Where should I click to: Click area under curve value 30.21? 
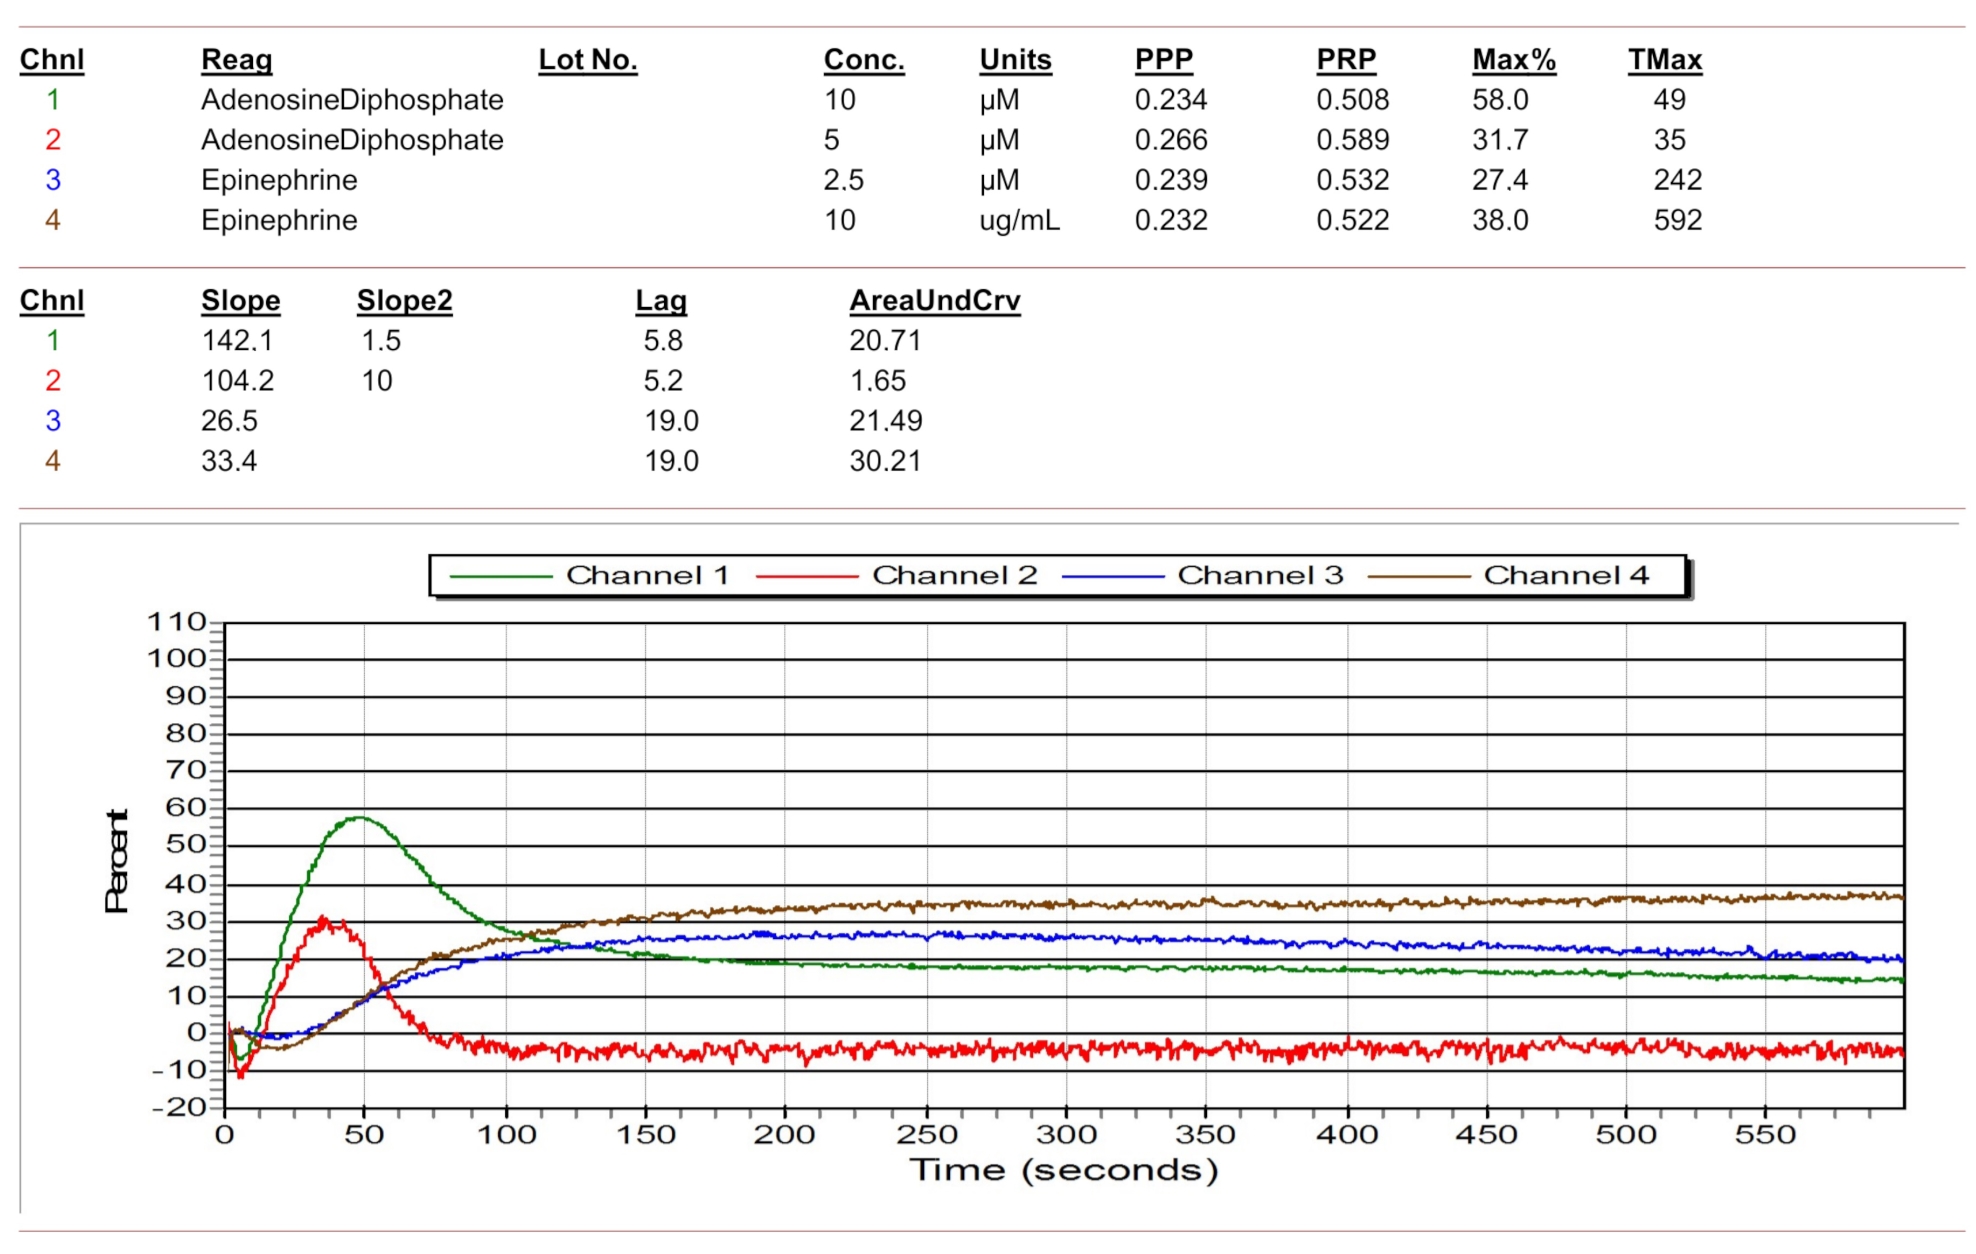click(885, 461)
